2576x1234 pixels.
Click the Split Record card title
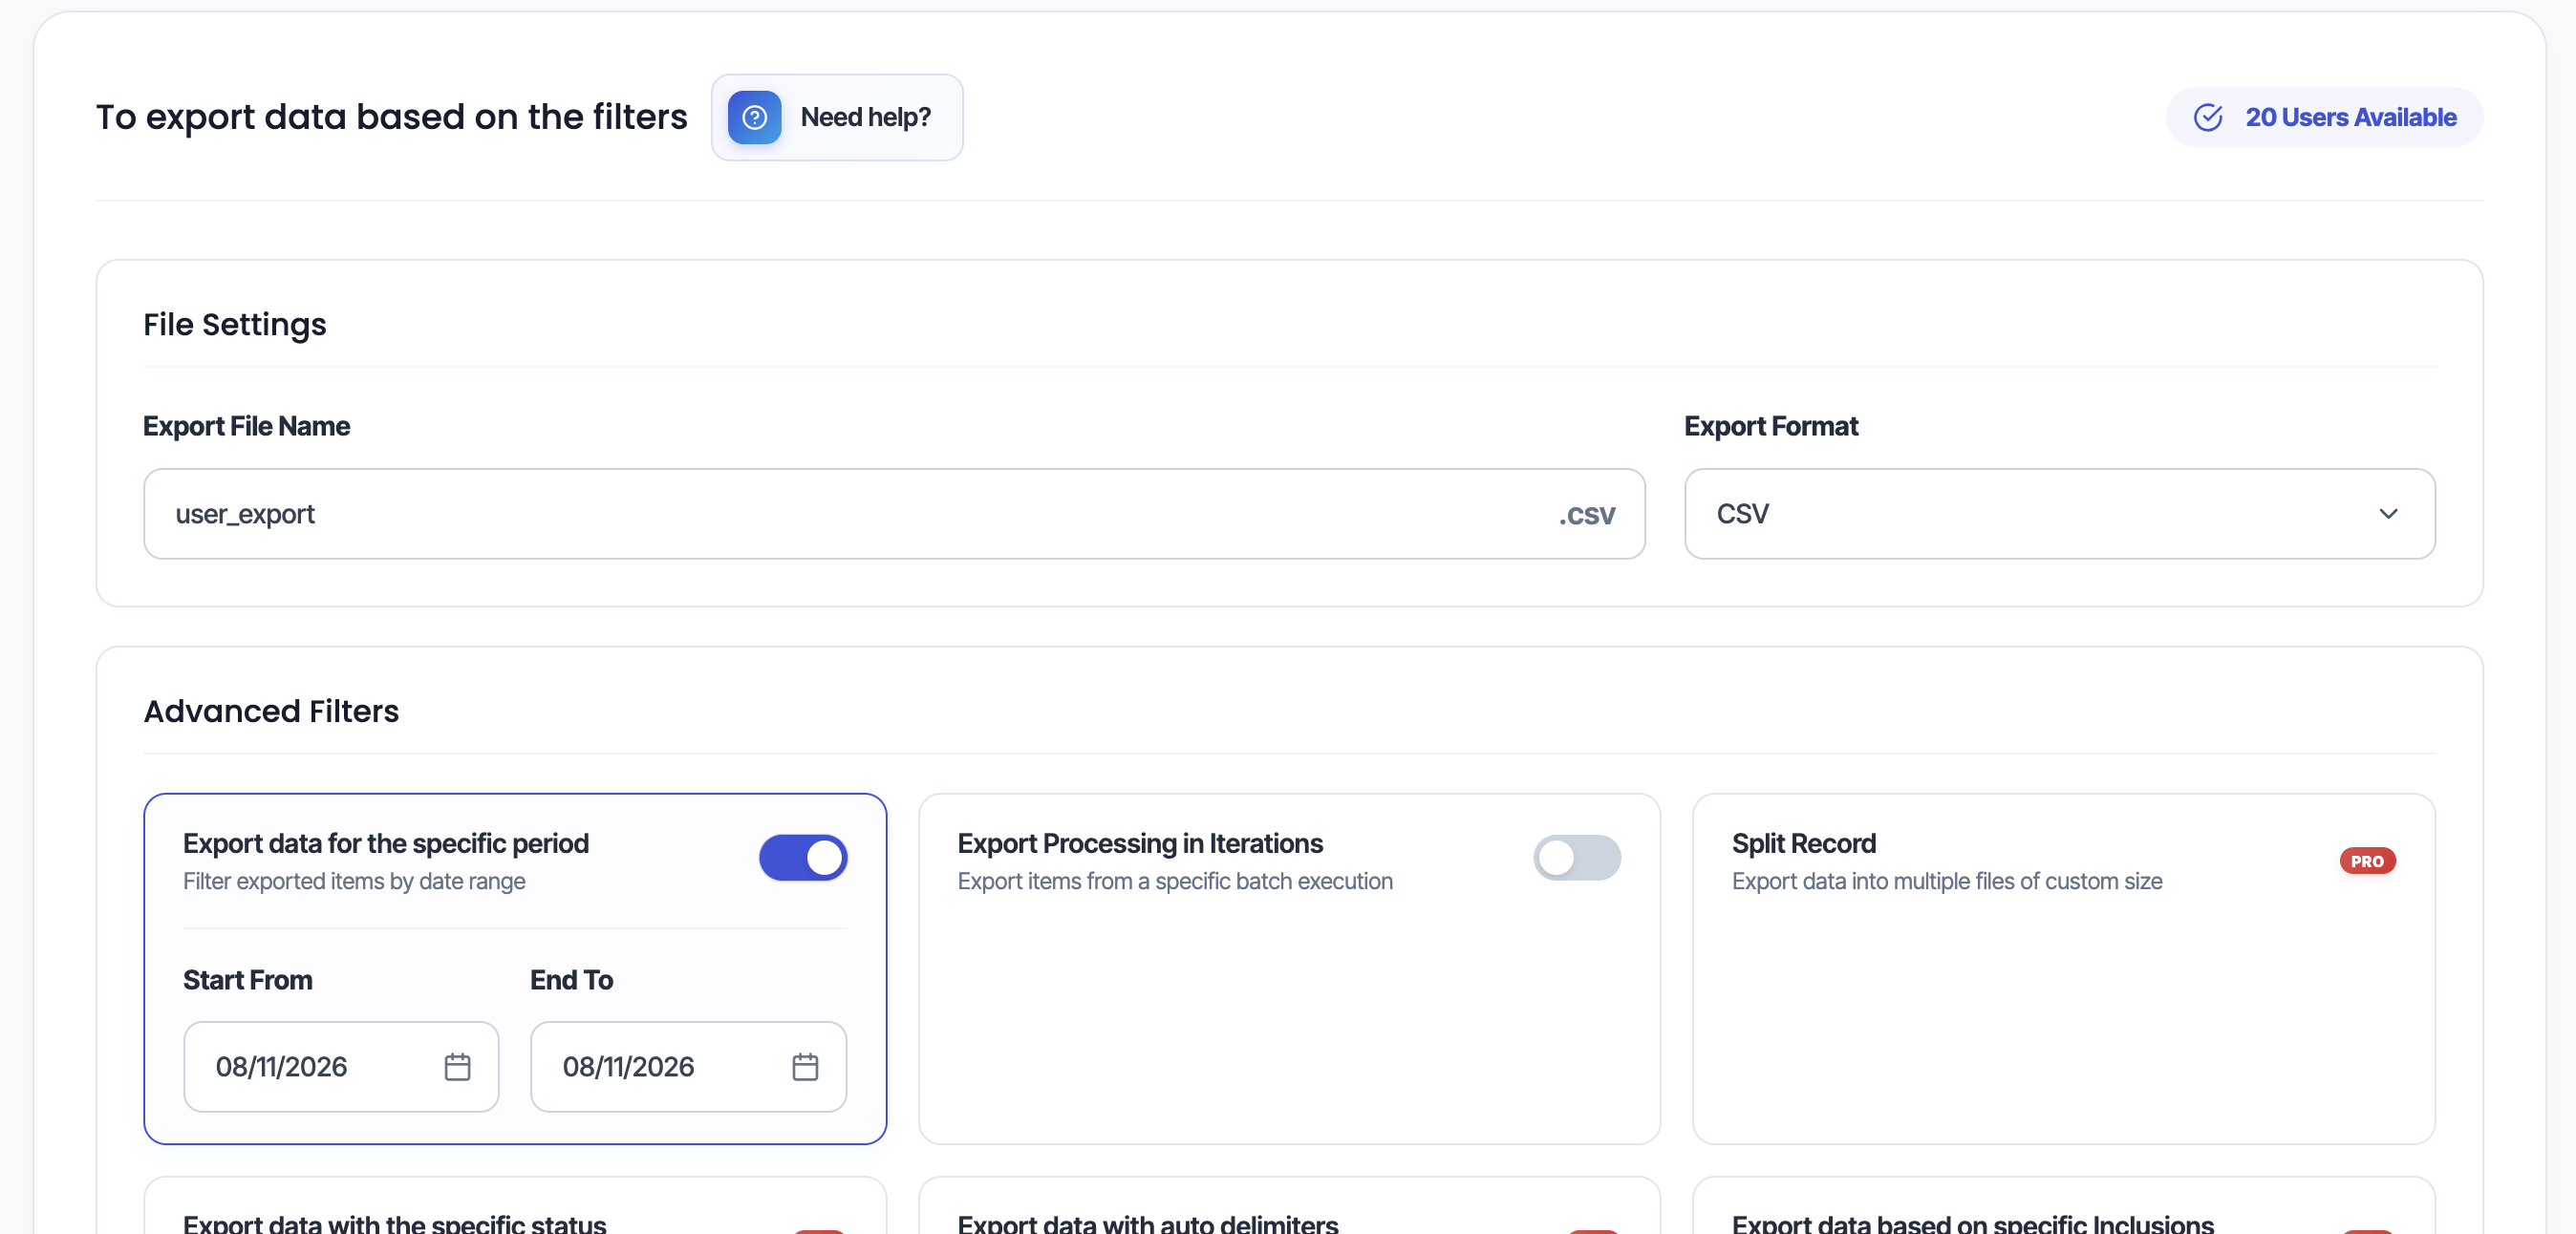[x=1803, y=844]
